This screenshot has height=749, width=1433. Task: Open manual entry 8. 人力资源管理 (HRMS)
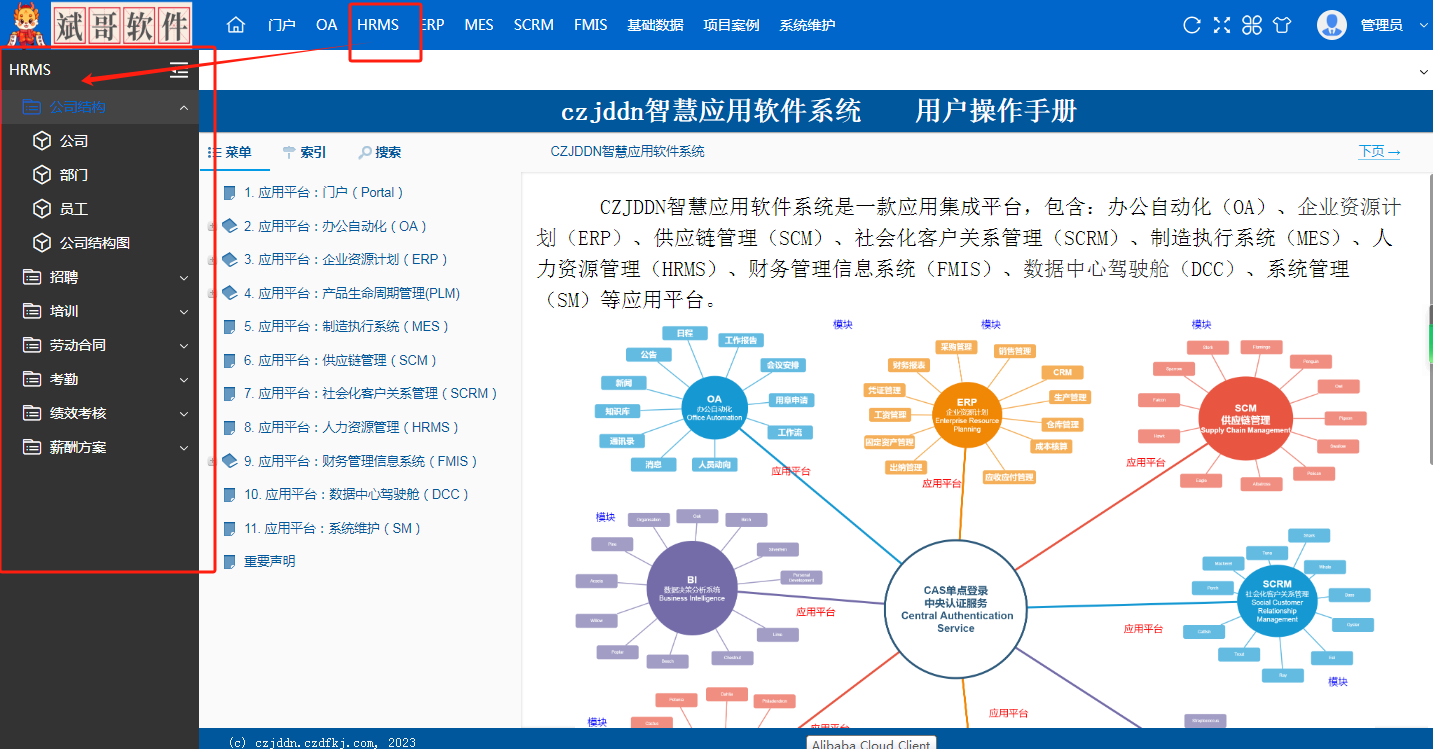coord(352,428)
